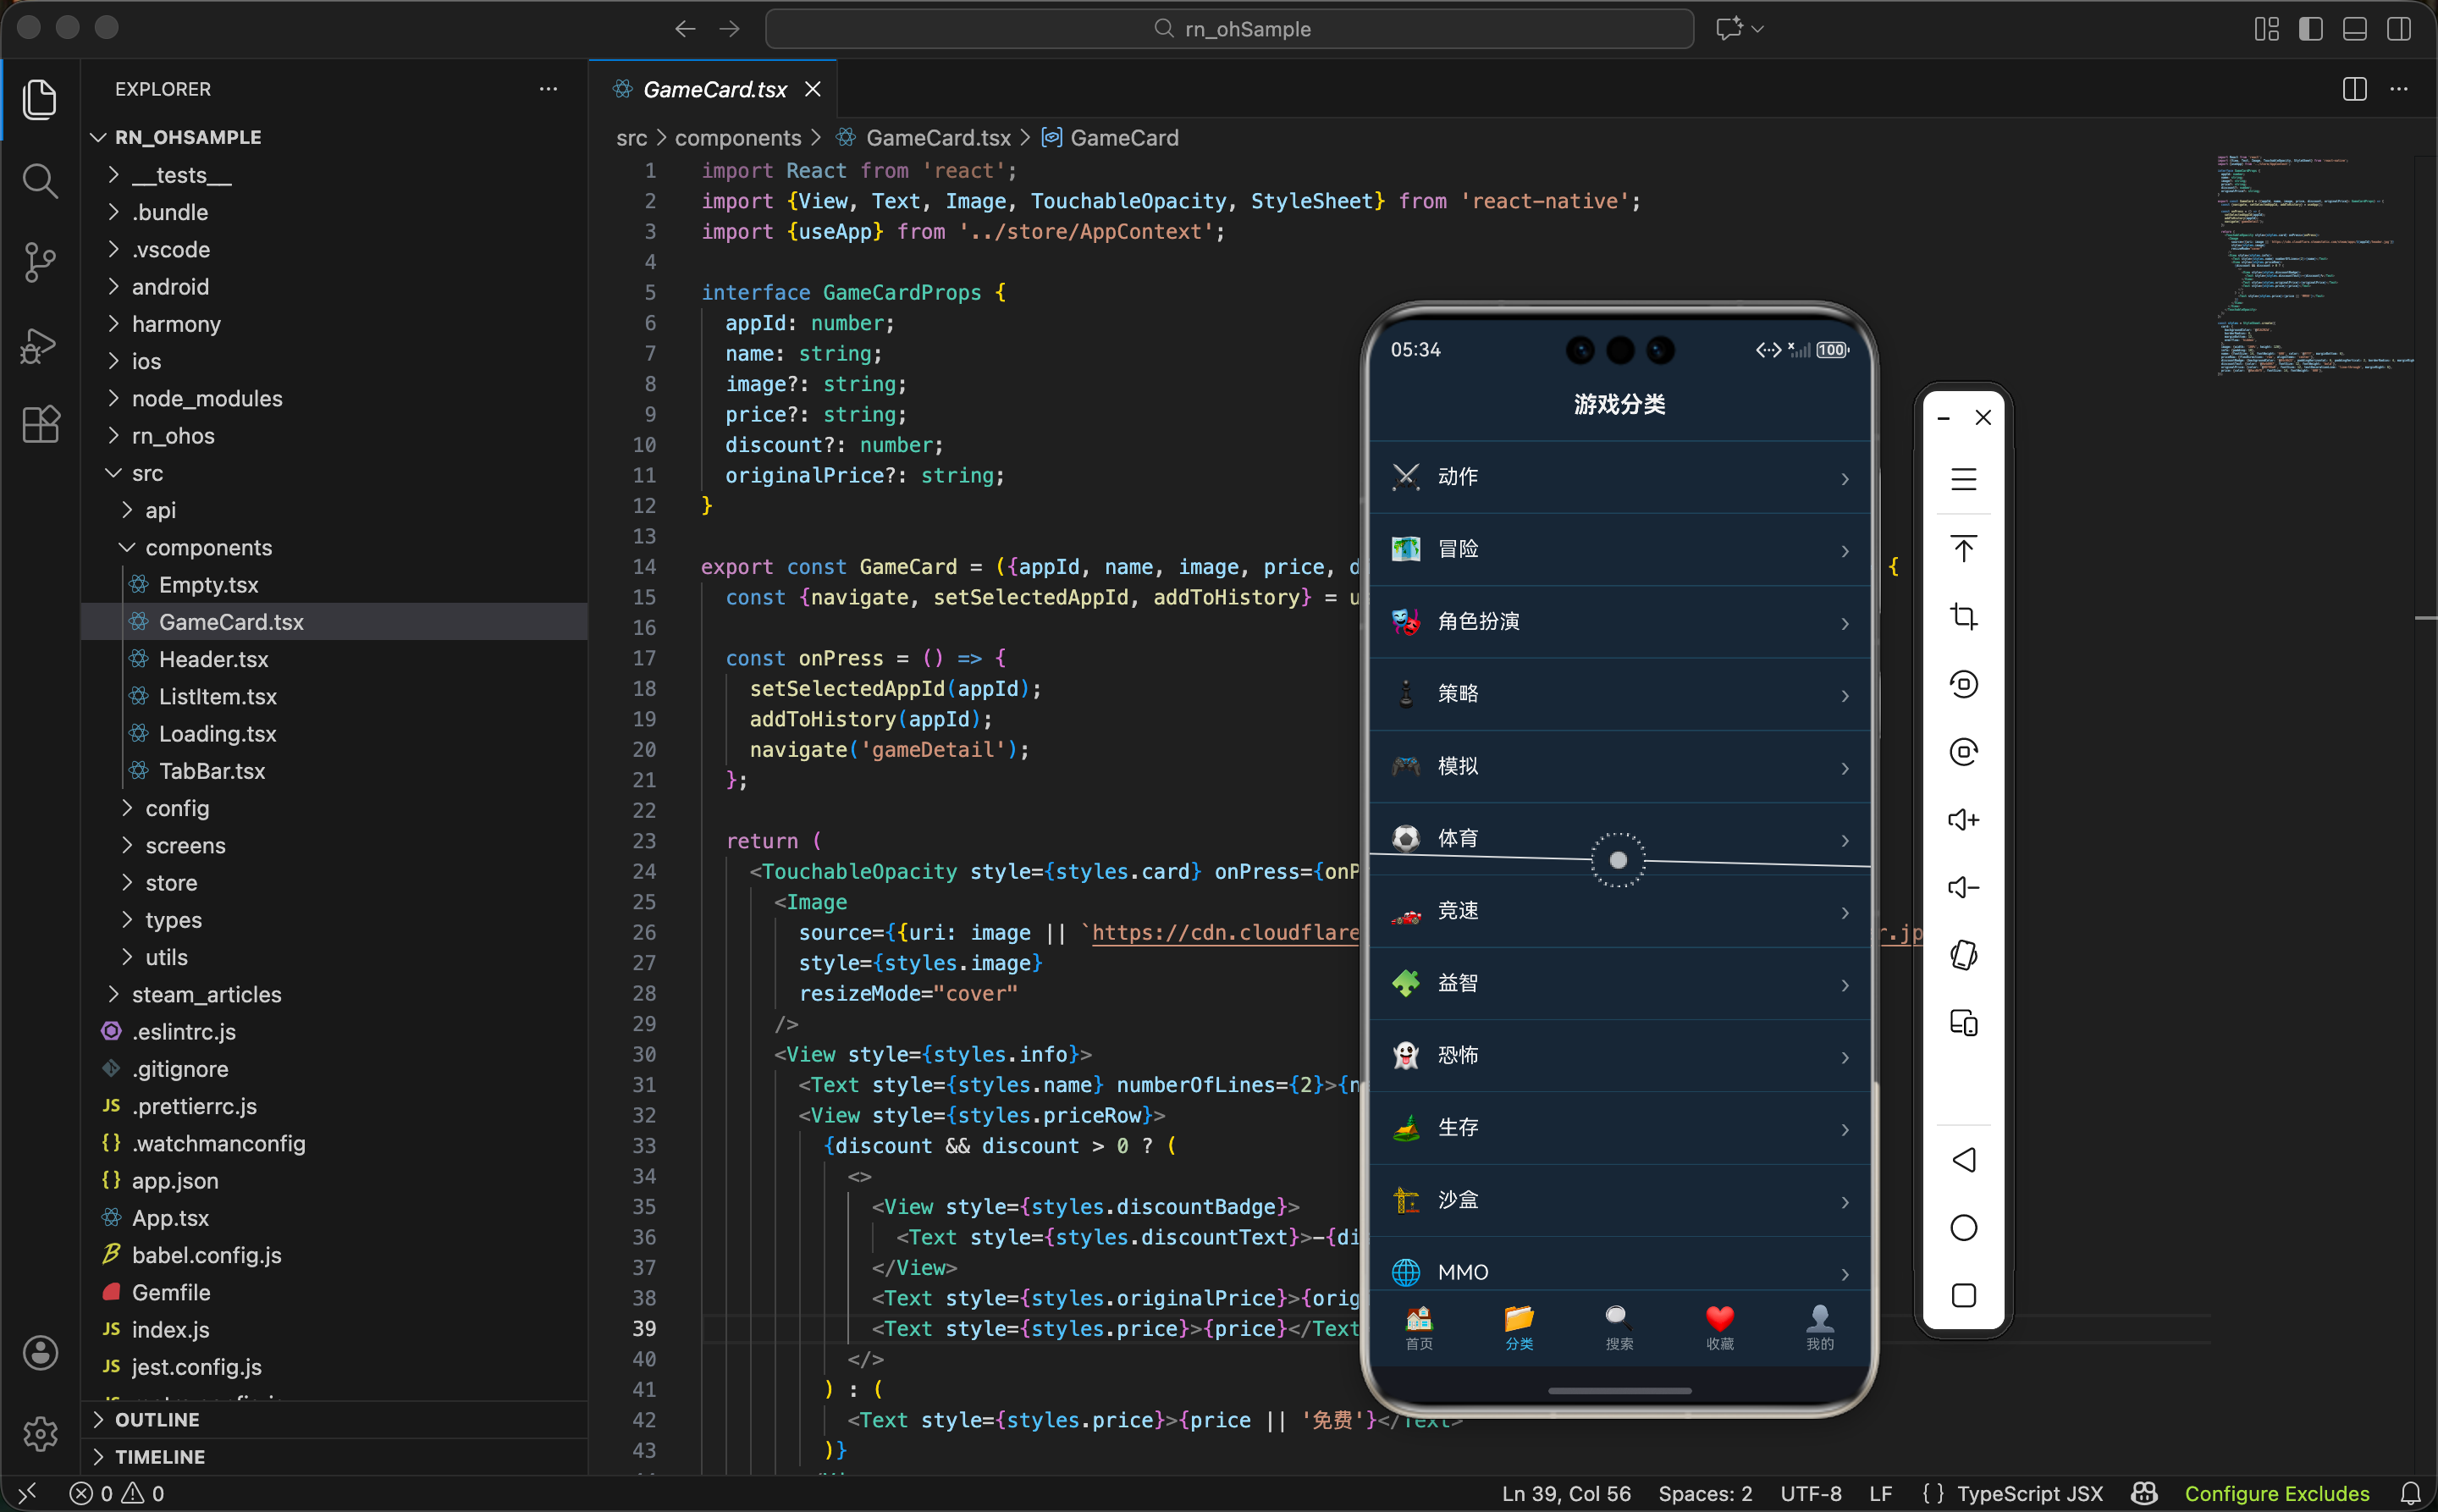Click TypeScript JSX language mode
Screen dimensions: 2438x1512
(2029, 1493)
